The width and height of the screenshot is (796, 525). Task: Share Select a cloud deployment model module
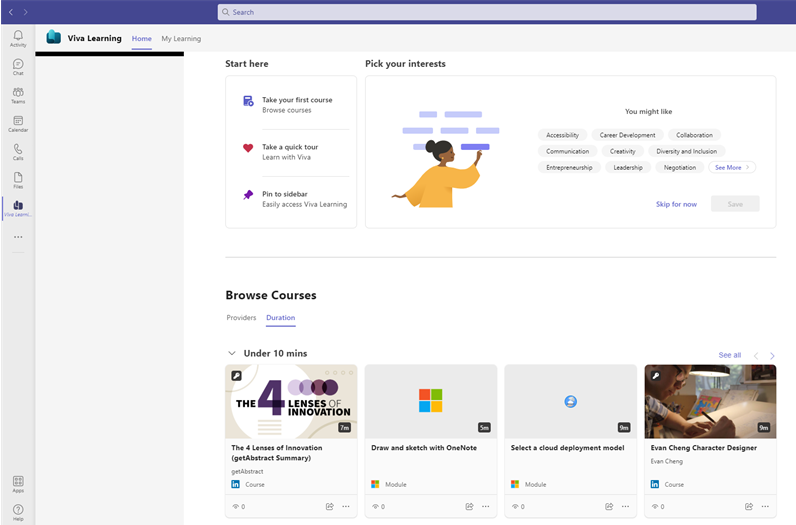click(609, 506)
